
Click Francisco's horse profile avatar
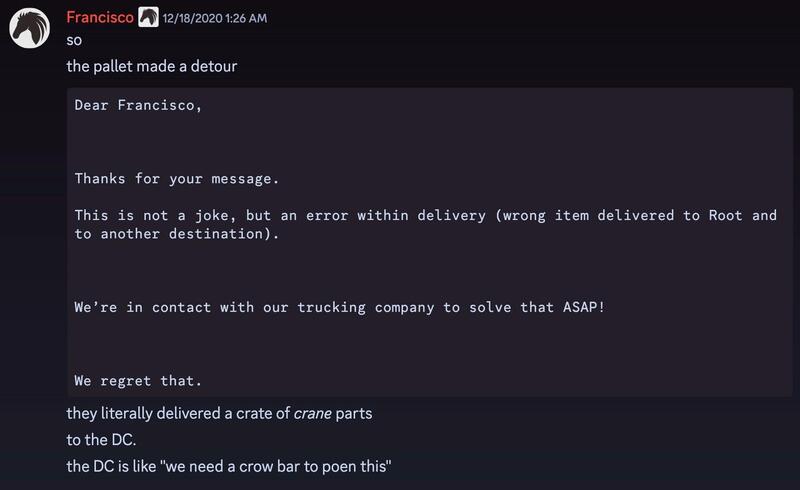(x=30, y=28)
